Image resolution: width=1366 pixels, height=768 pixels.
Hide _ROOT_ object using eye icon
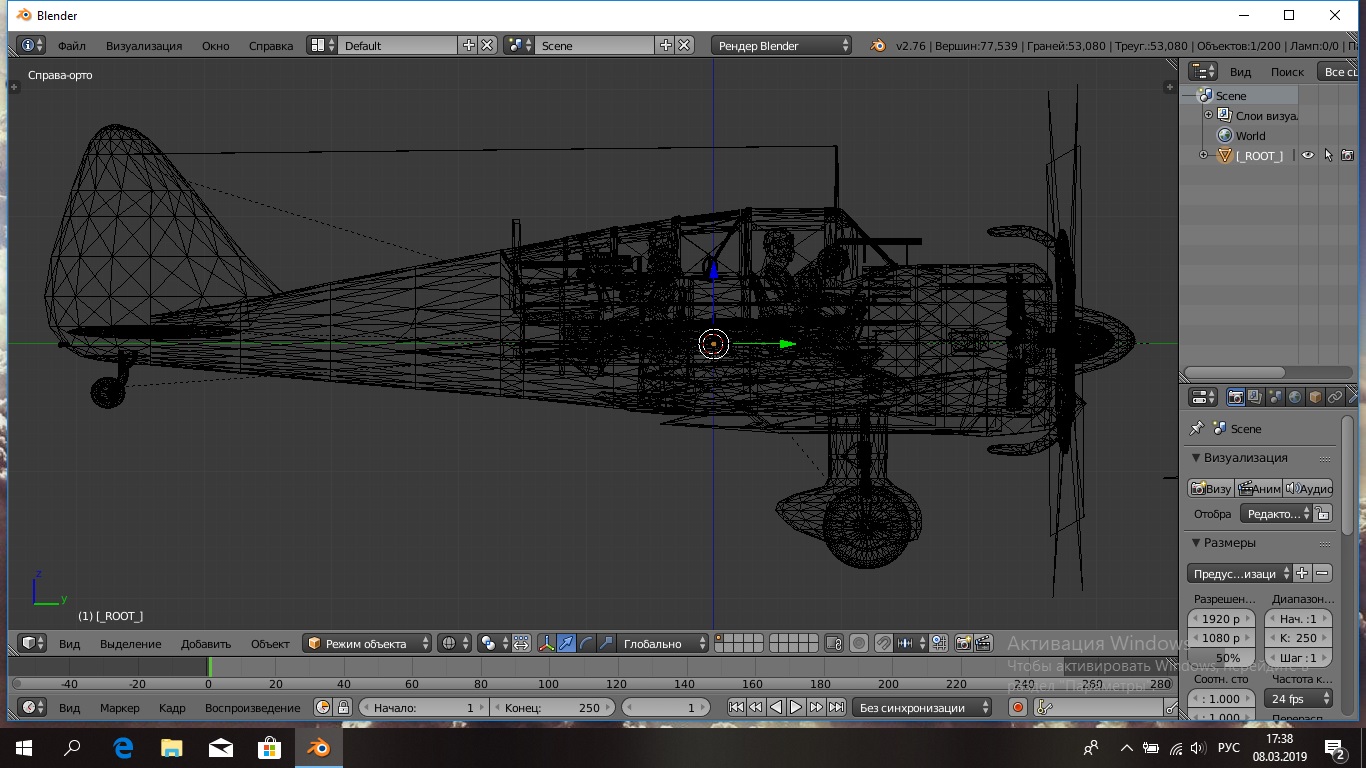[x=1307, y=155]
